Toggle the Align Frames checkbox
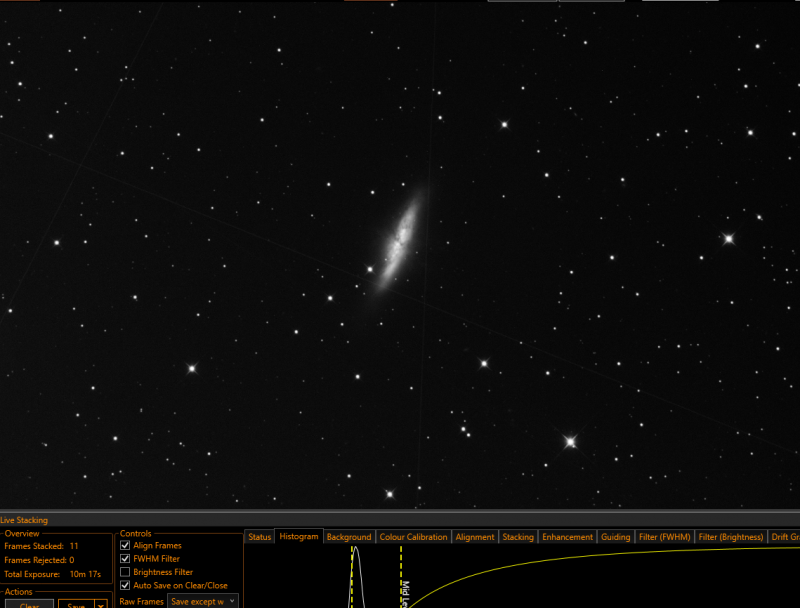Viewport: 800px width, 608px height. pos(125,545)
